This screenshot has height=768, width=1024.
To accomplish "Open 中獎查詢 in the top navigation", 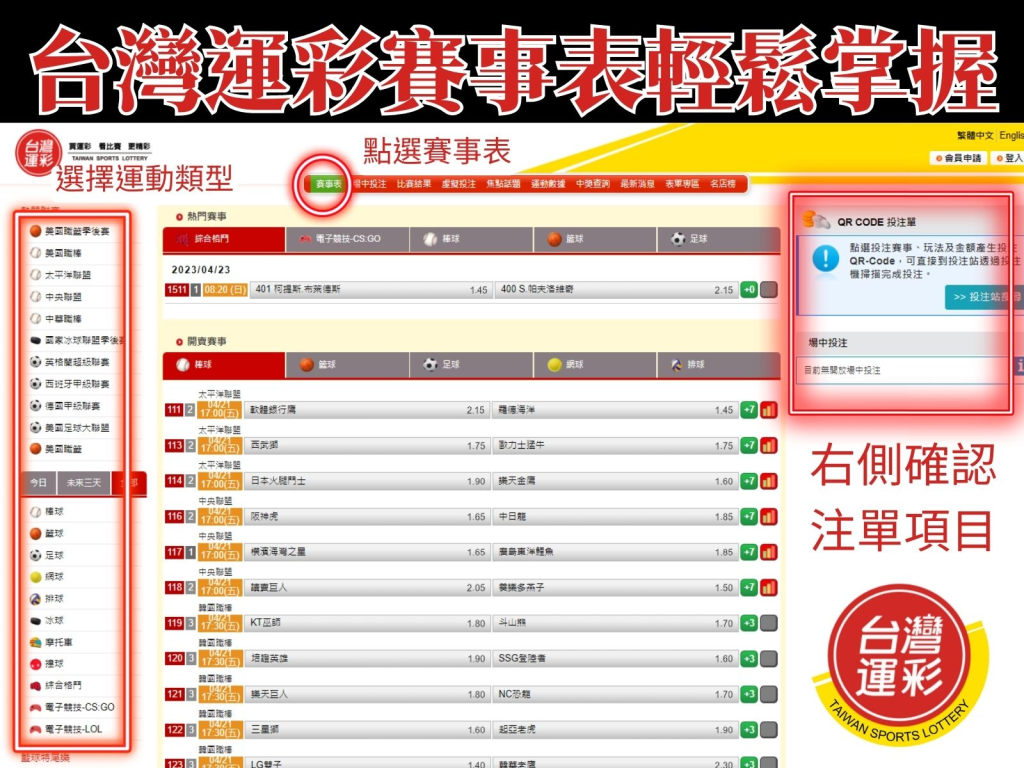I will tap(593, 184).
